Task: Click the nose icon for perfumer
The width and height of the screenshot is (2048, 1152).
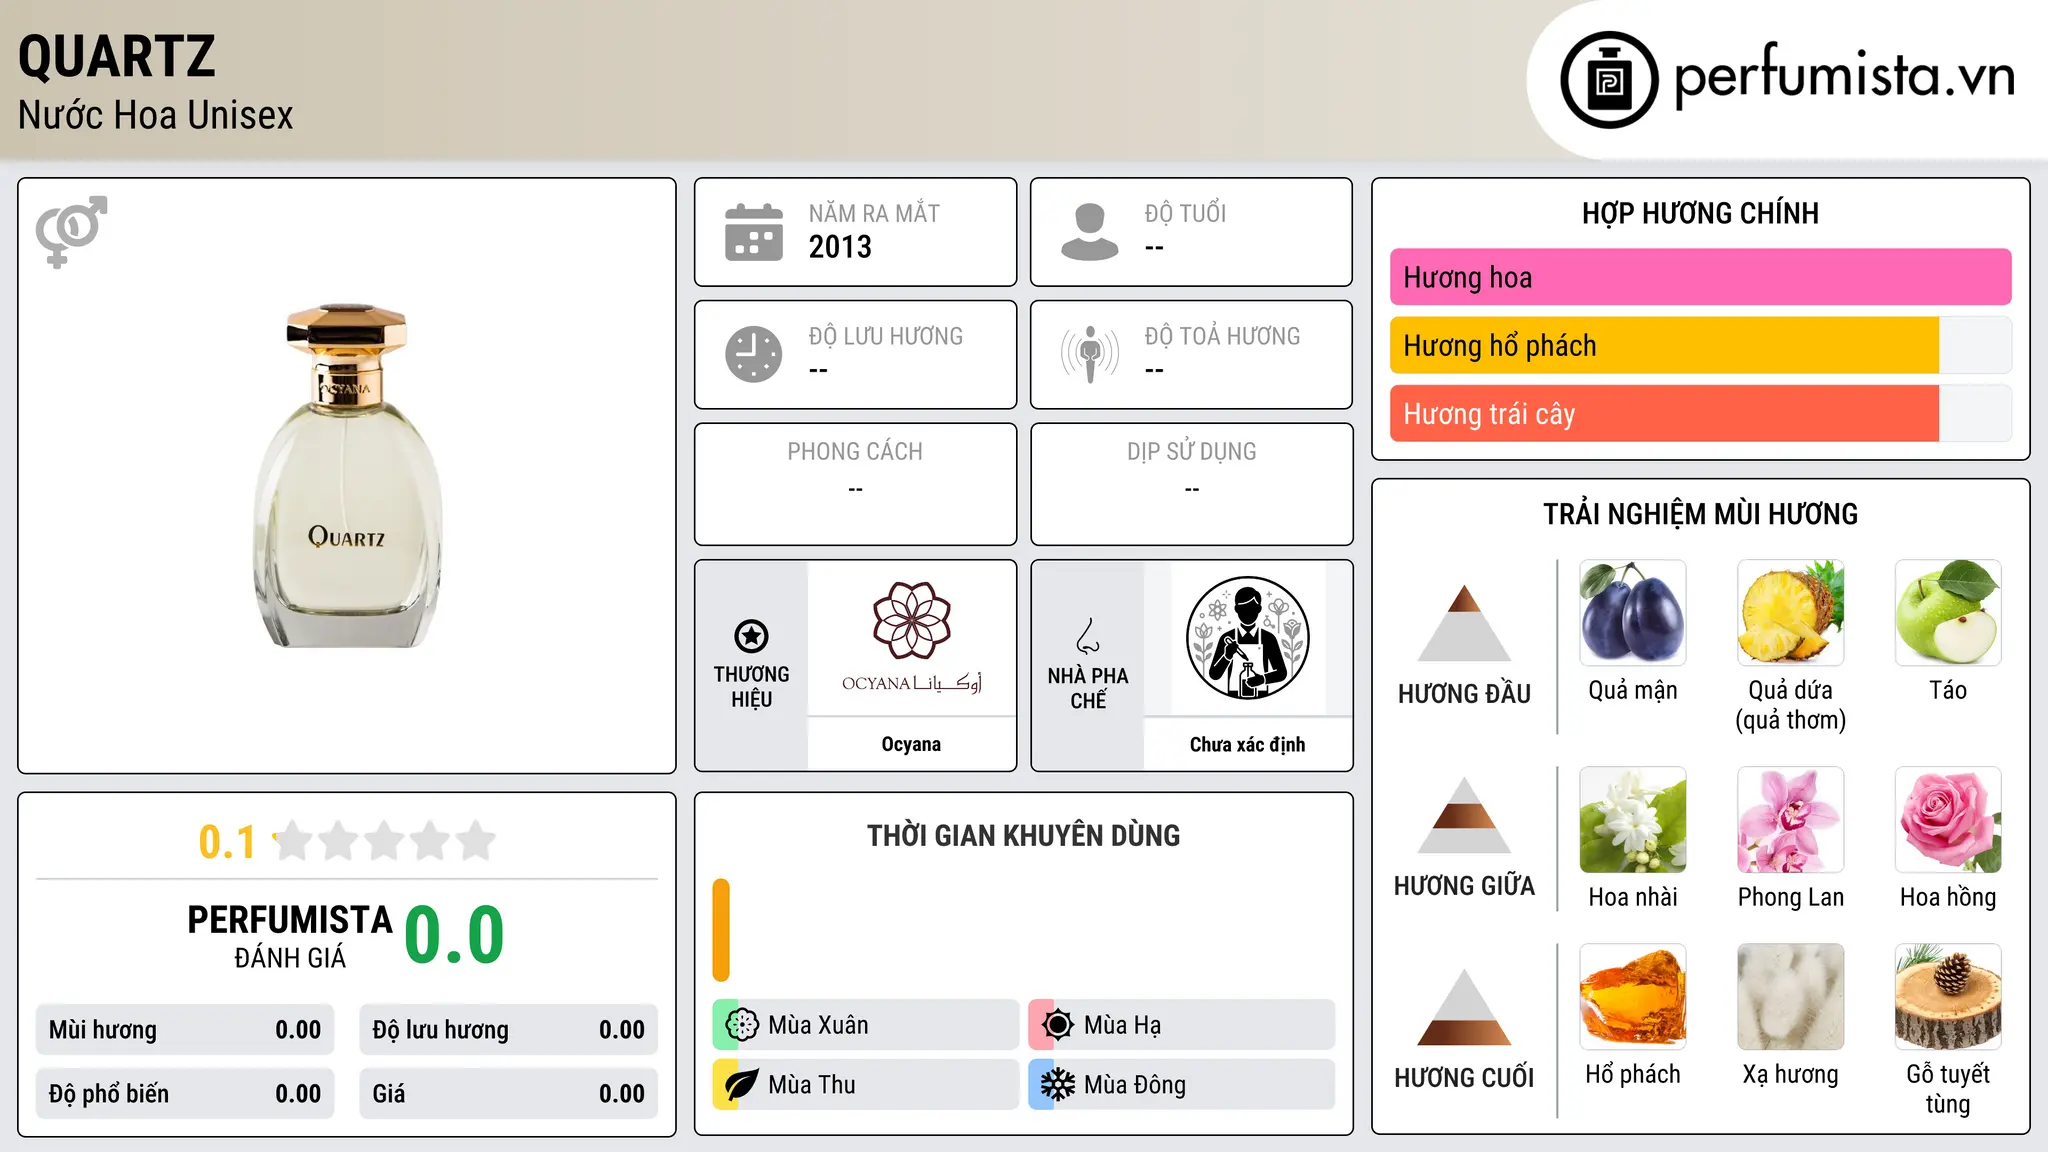Action: coord(1088,635)
